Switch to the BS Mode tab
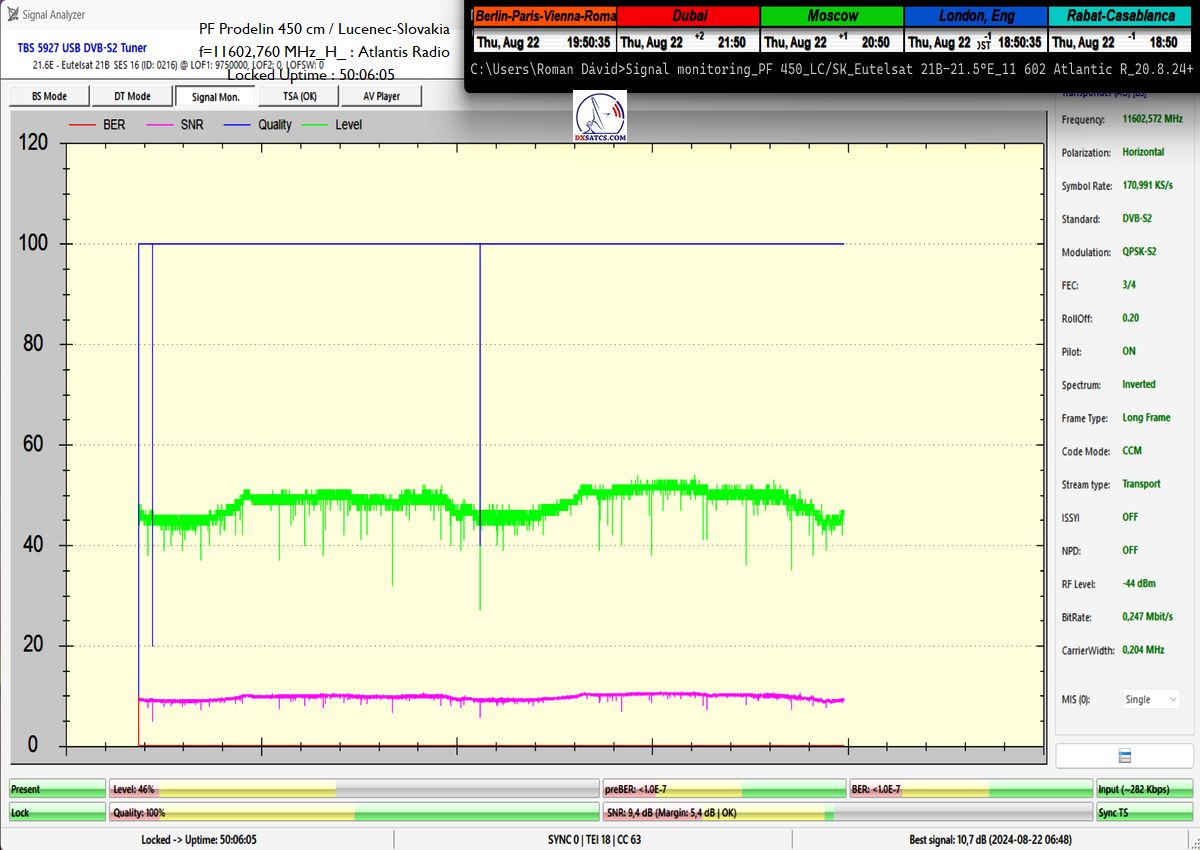This screenshot has width=1200, height=850. coord(49,96)
